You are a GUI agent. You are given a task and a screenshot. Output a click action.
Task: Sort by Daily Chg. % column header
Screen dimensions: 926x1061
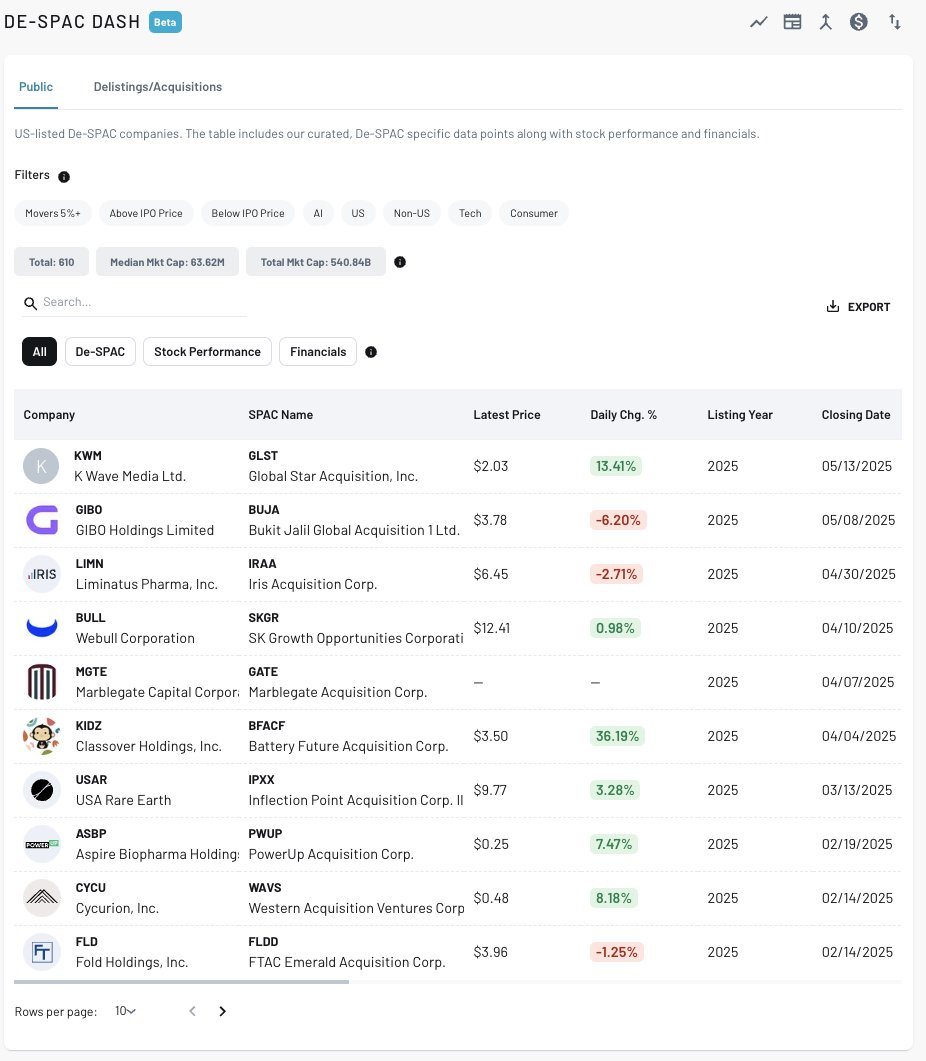623,415
